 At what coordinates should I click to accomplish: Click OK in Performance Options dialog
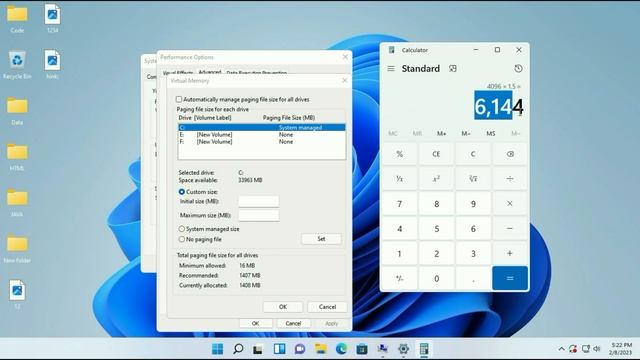point(256,323)
